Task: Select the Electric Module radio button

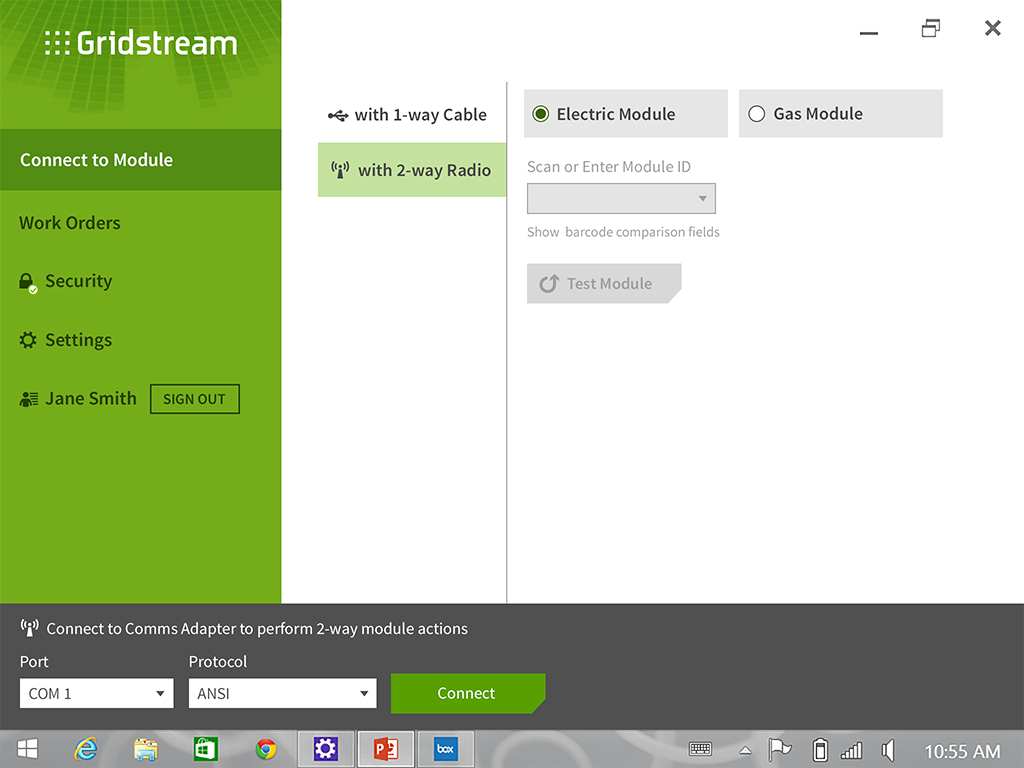Action: point(541,114)
